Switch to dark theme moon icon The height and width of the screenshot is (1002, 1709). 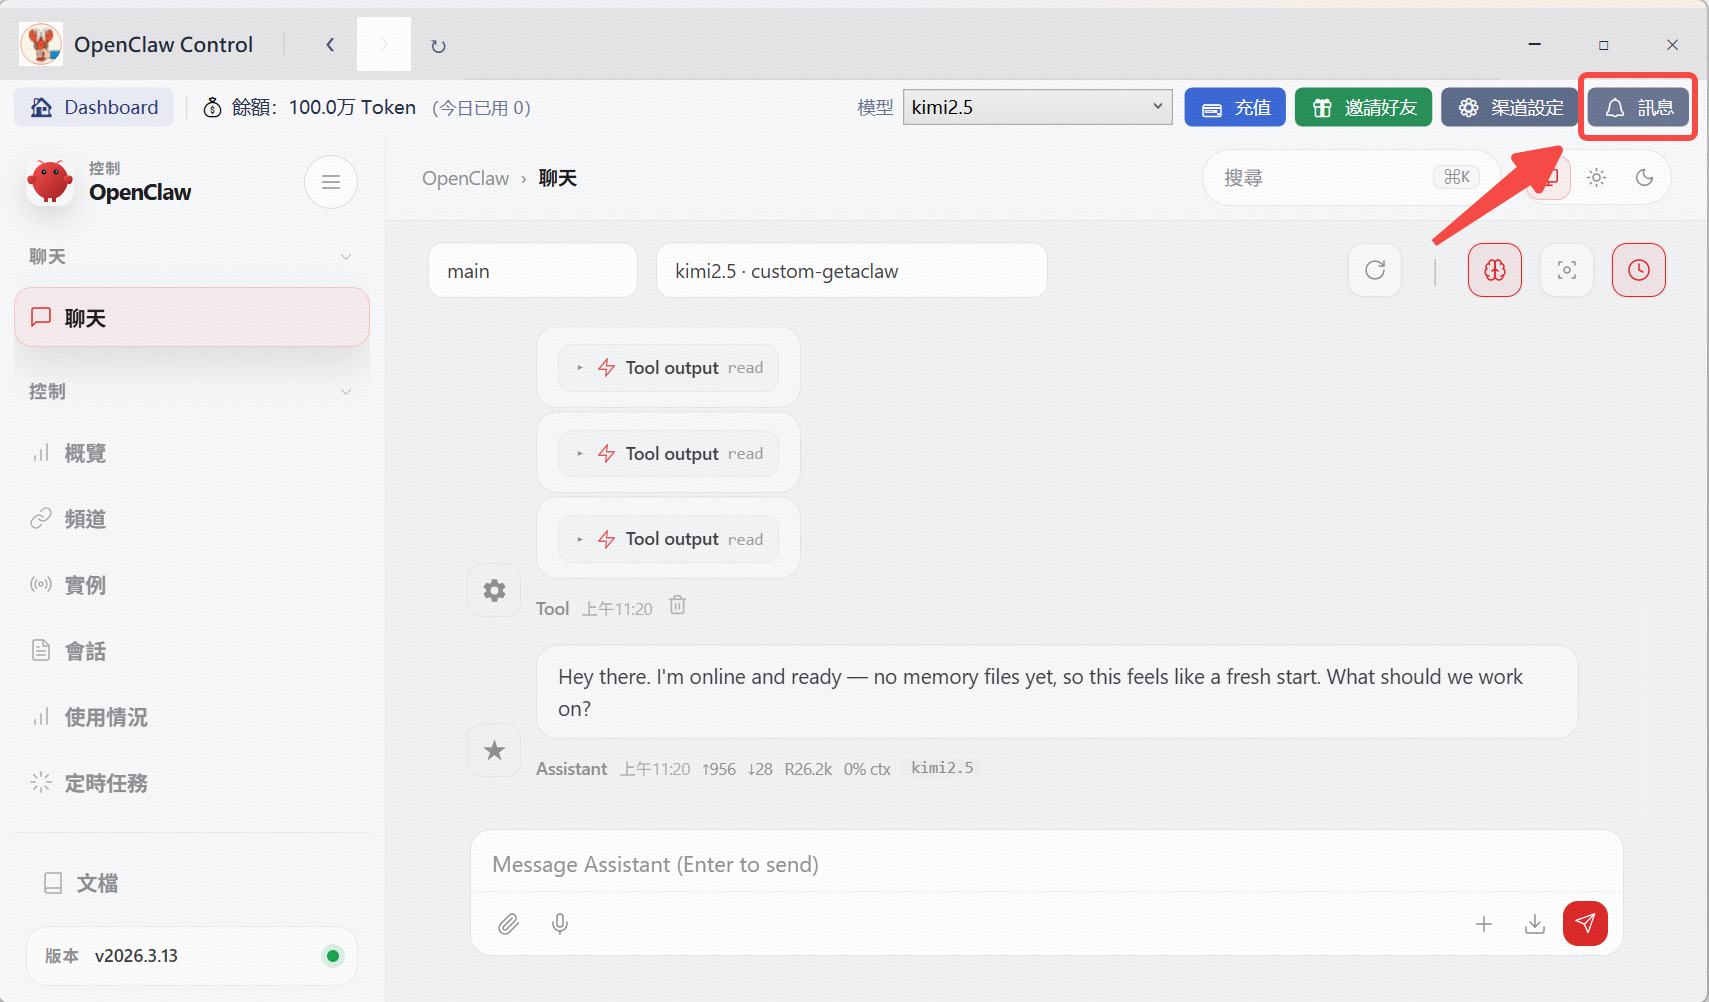(x=1644, y=178)
